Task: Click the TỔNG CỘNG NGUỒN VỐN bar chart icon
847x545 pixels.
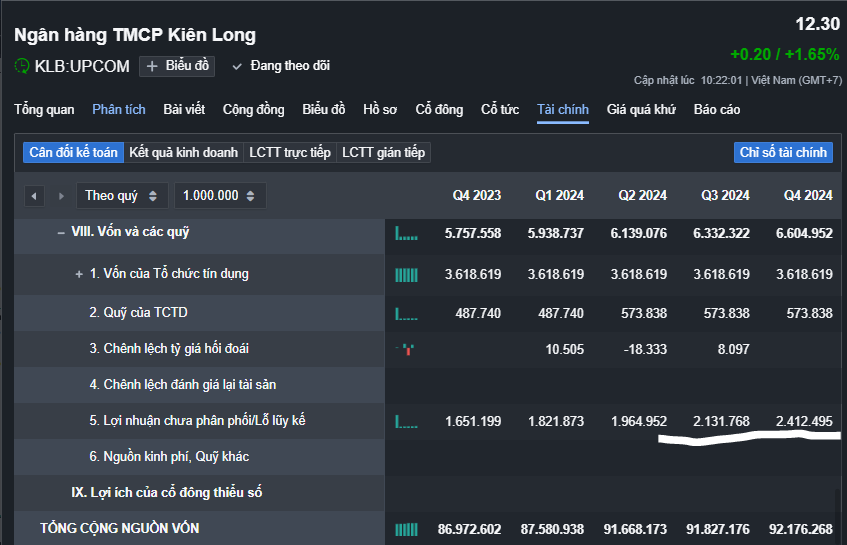Action: pos(407,529)
